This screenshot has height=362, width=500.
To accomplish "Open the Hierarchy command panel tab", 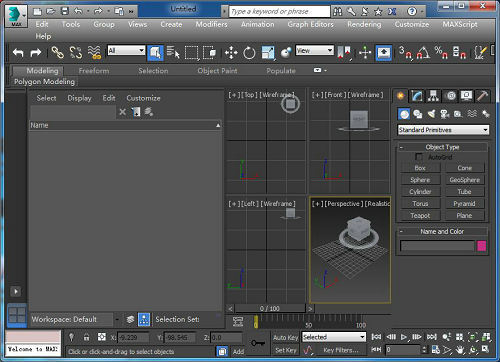I will [x=433, y=96].
